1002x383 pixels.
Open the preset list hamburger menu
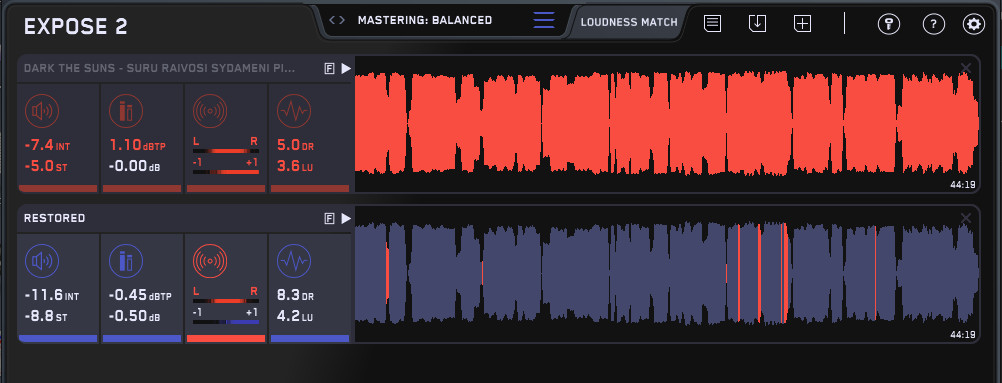pyautogui.click(x=544, y=20)
